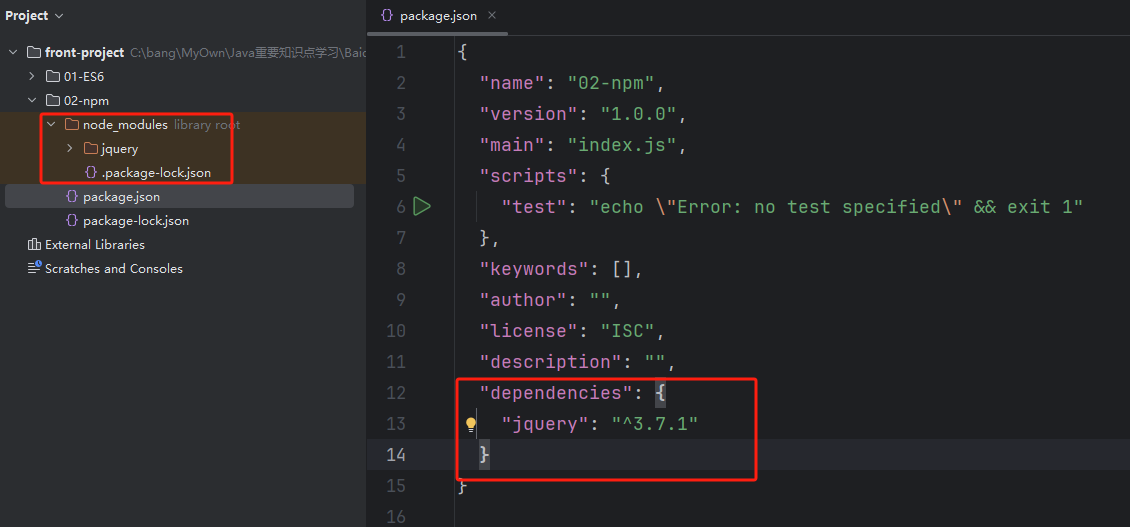Select package-lock.json under 02-npm
1130x527 pixels.
pyautogui.click(x=136, y=221)
